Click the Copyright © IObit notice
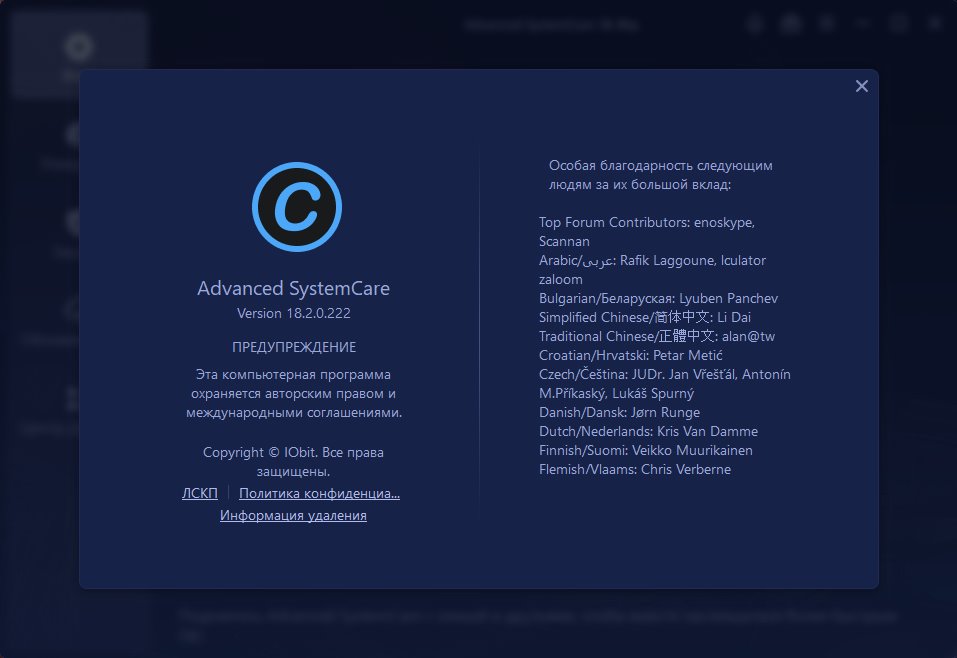Screen dimensions: 957x658 coord(293,452)
